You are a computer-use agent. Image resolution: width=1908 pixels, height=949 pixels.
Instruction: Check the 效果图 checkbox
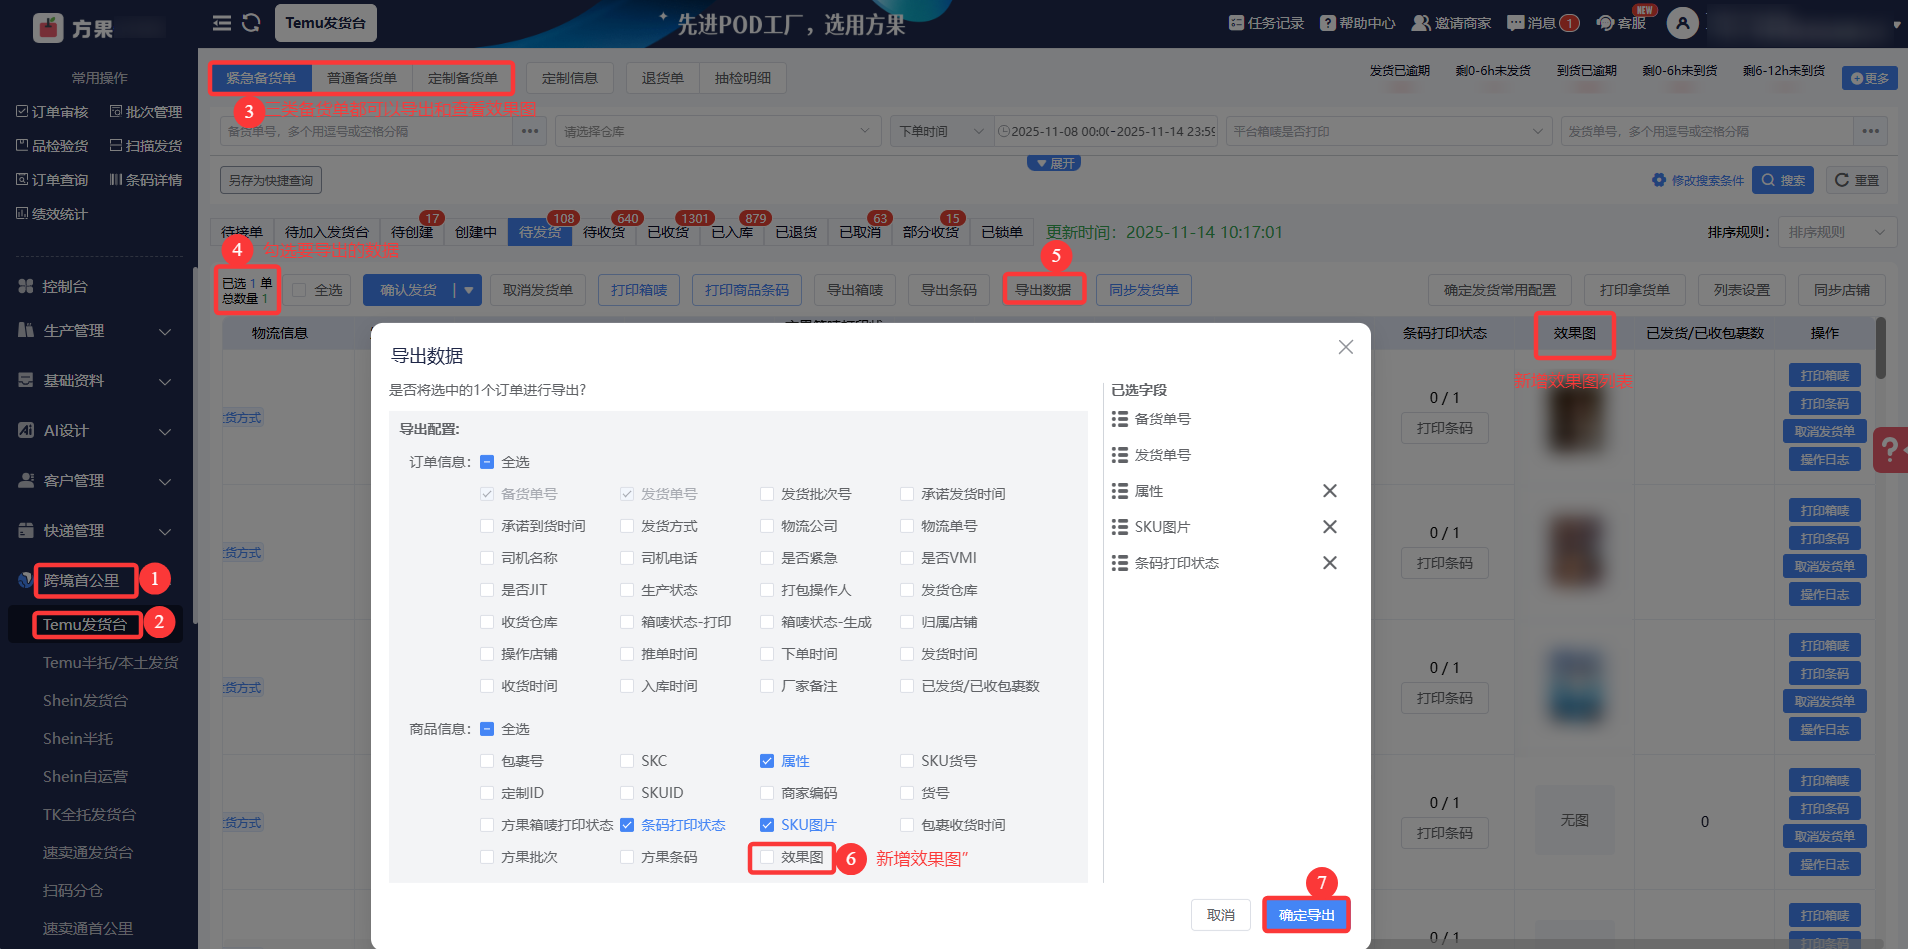[767, 857]
